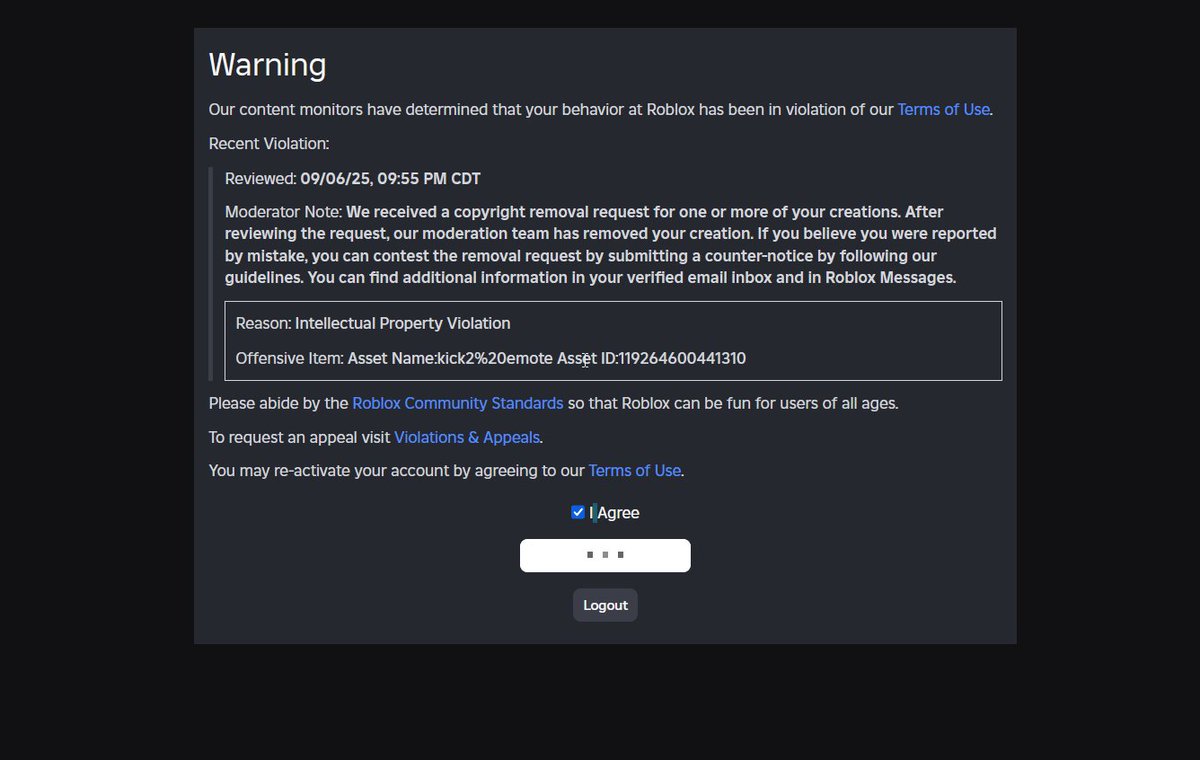The image size is (1200, 760).
Task: Click the Recent Violation: label
Action: tap(268, 143)
